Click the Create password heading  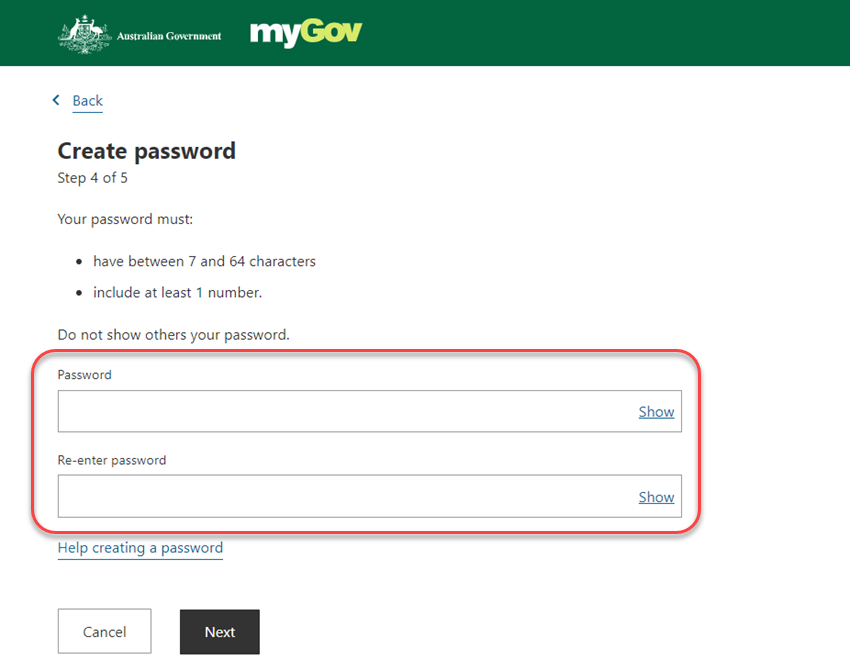(x=147, y=151)
